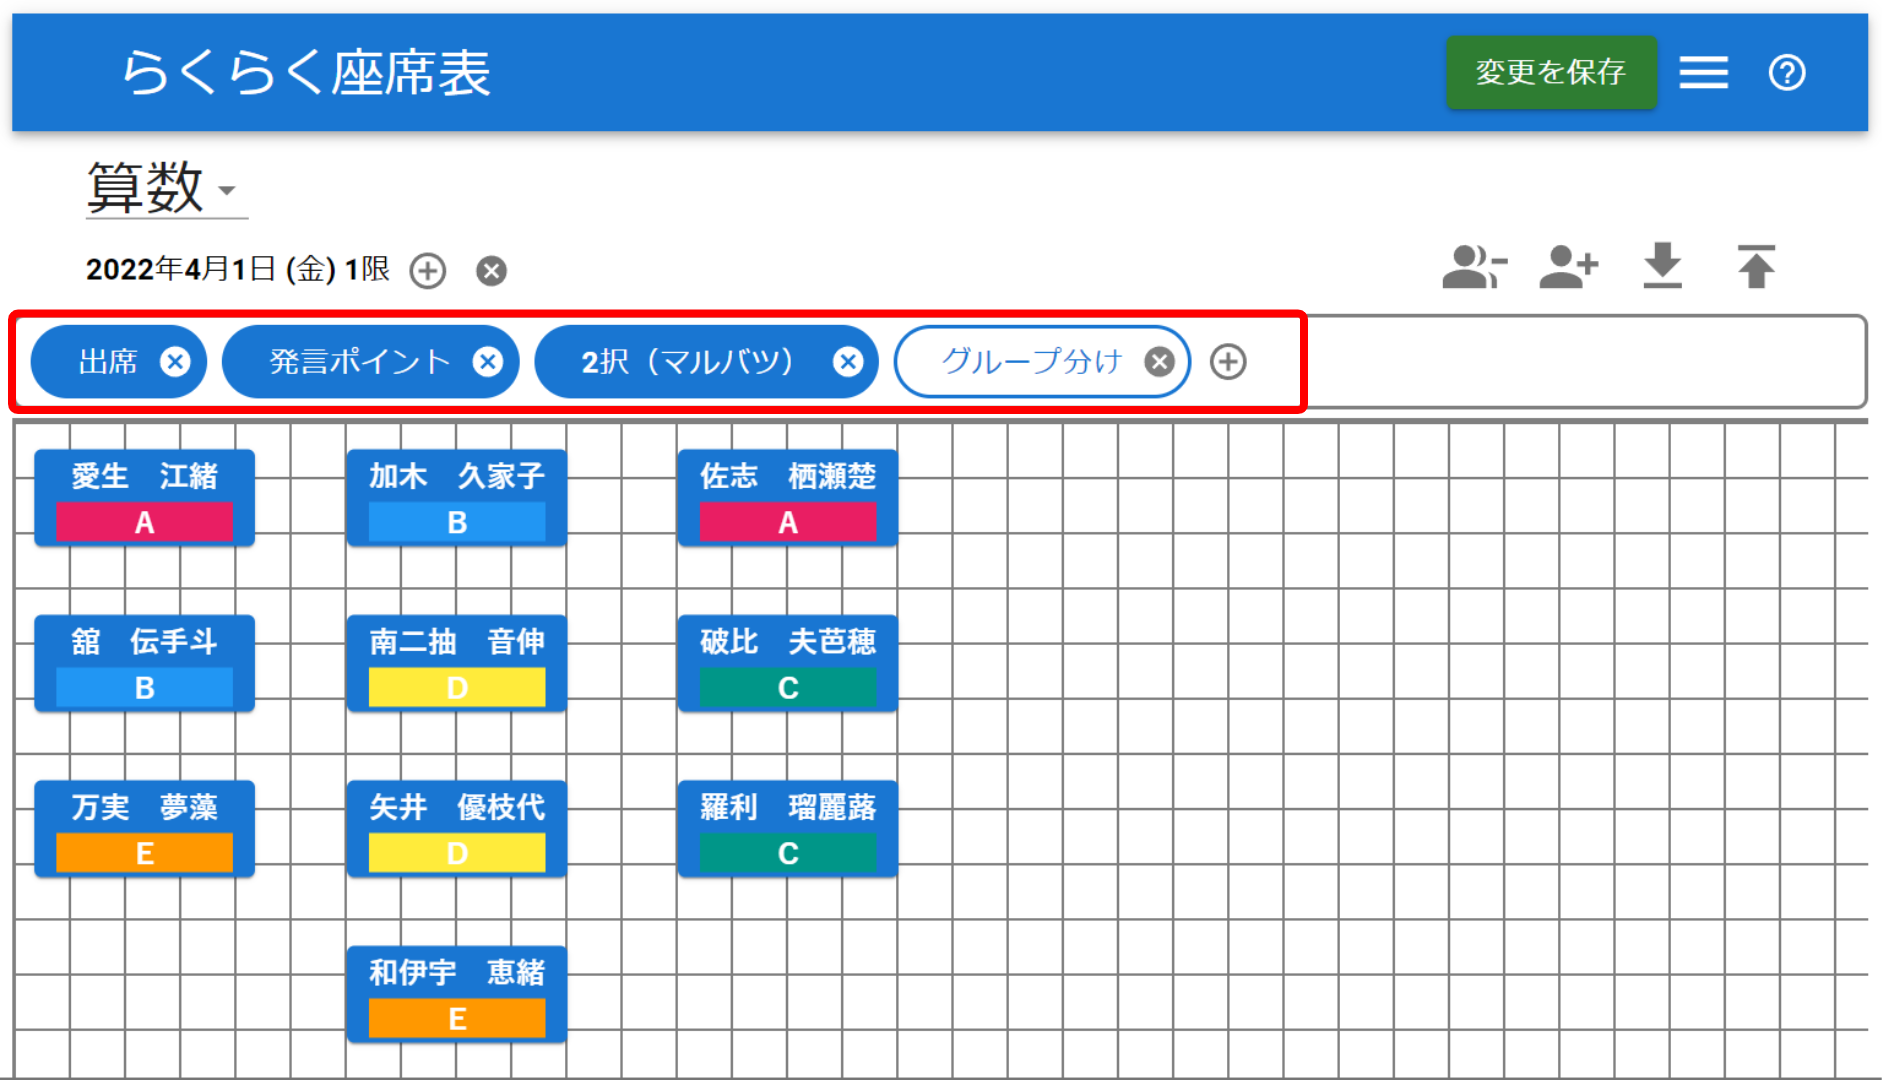Remove the グループ分け chip

click(1159, 361)
